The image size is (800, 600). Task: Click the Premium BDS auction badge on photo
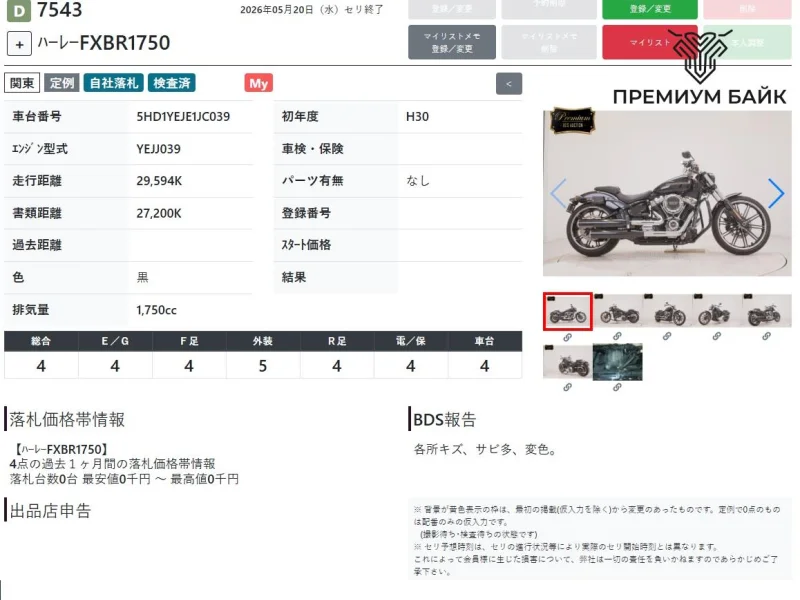(572, 120)
